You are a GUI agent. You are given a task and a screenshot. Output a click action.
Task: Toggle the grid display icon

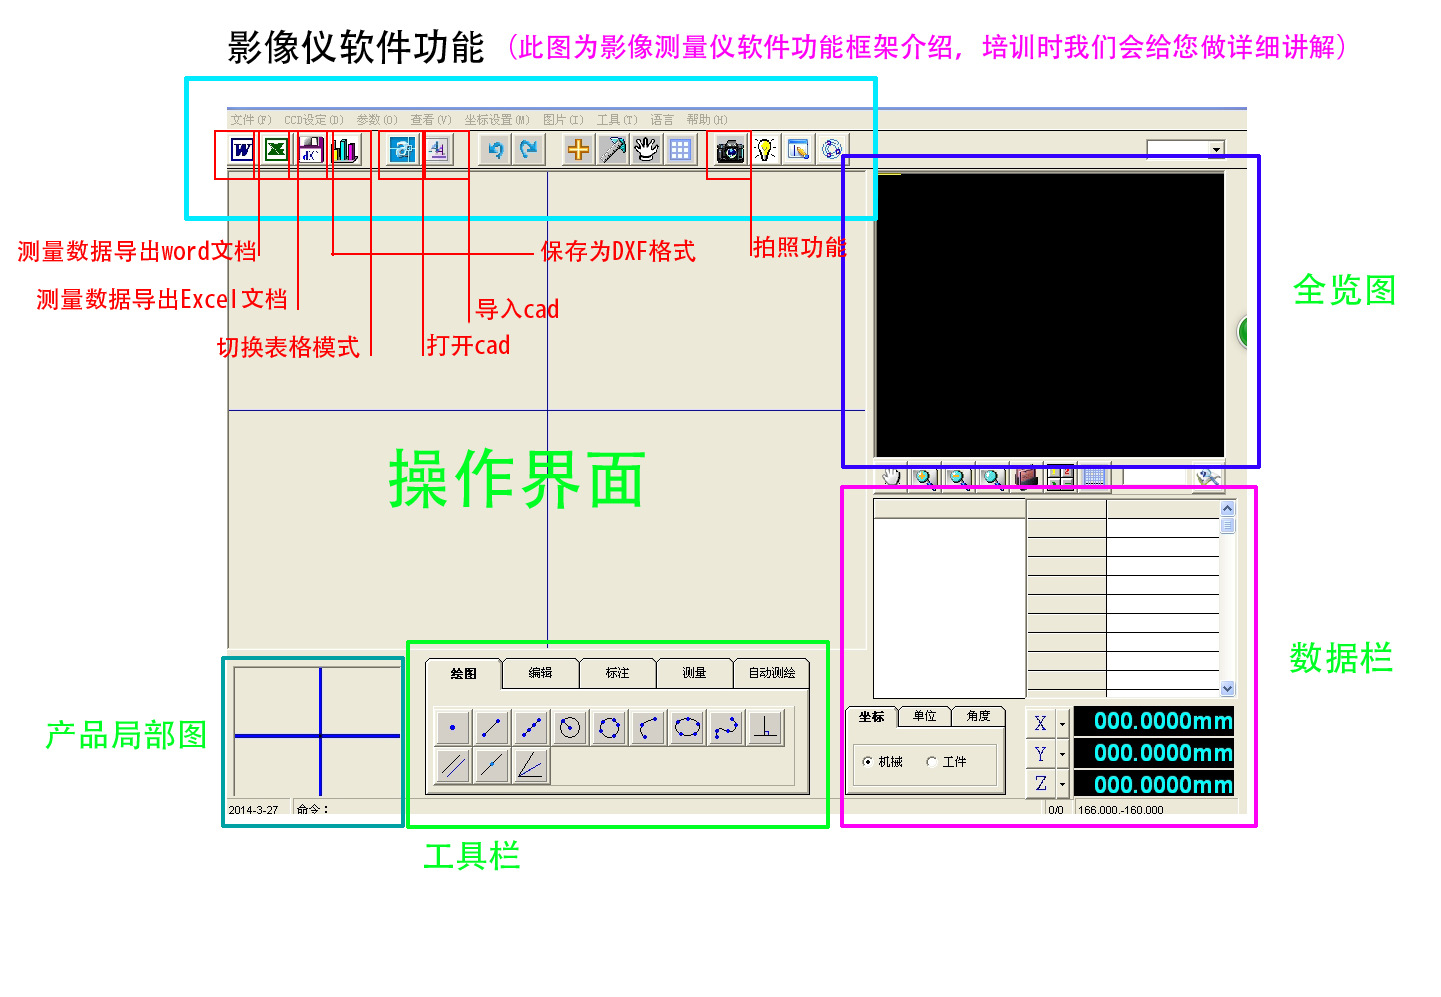680,150
